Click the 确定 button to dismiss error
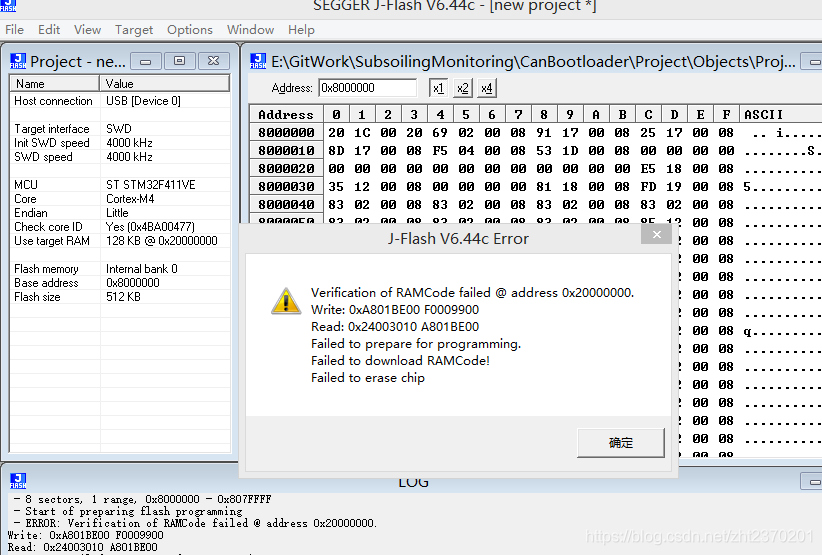This screenshot has height=555, width=822. point(621,443)
